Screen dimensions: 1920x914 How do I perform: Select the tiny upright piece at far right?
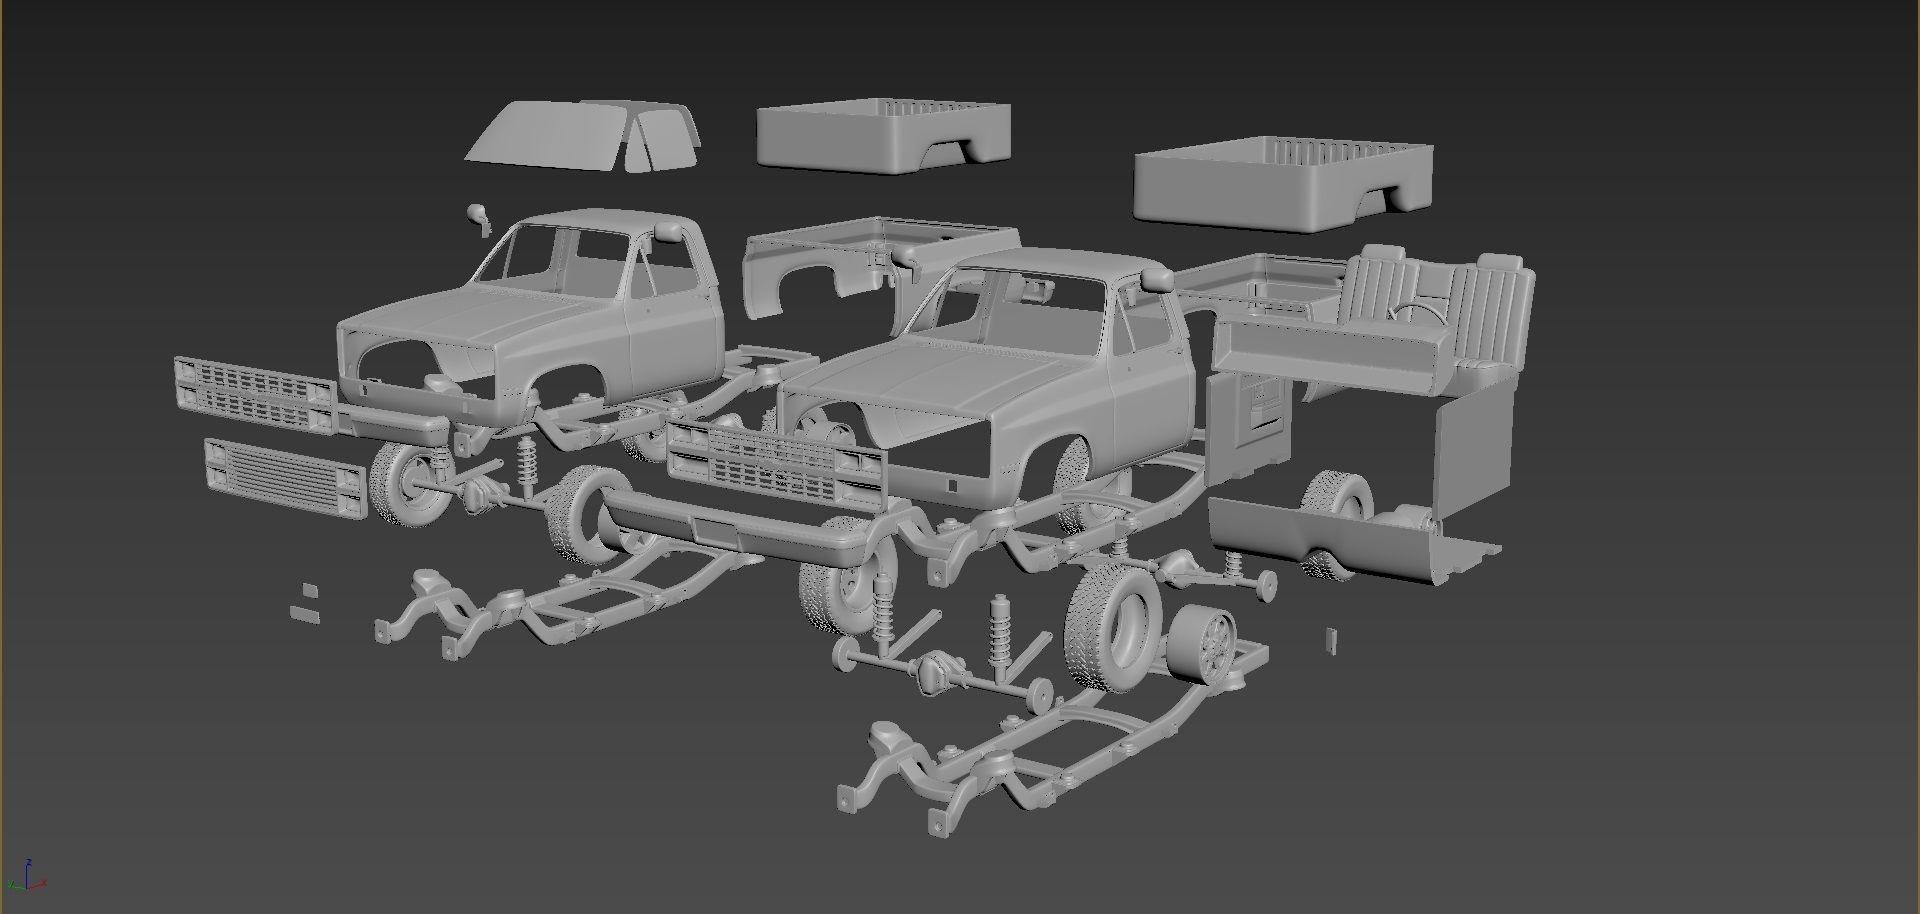point(1331,640)
